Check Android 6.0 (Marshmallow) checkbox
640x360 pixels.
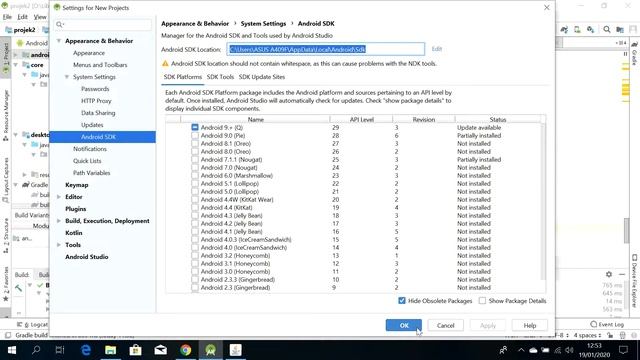click(195, 176)
